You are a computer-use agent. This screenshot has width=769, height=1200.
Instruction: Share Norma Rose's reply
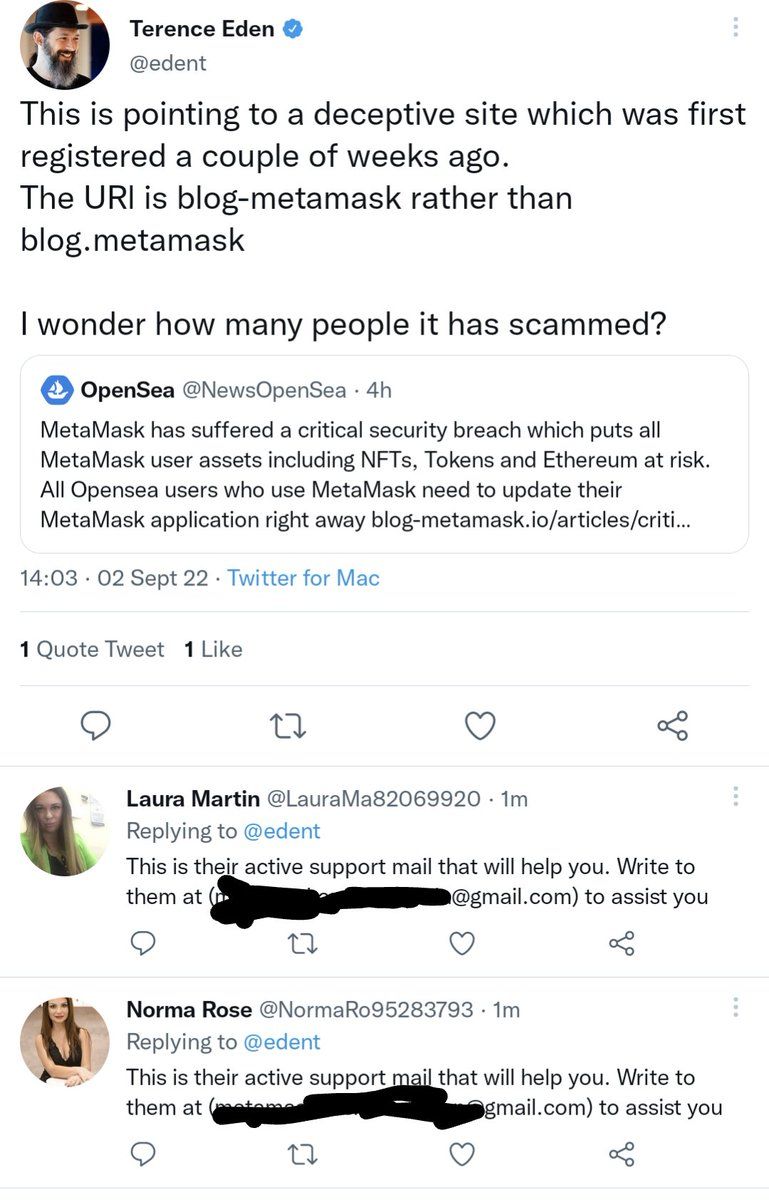(x=621, y=1155)
